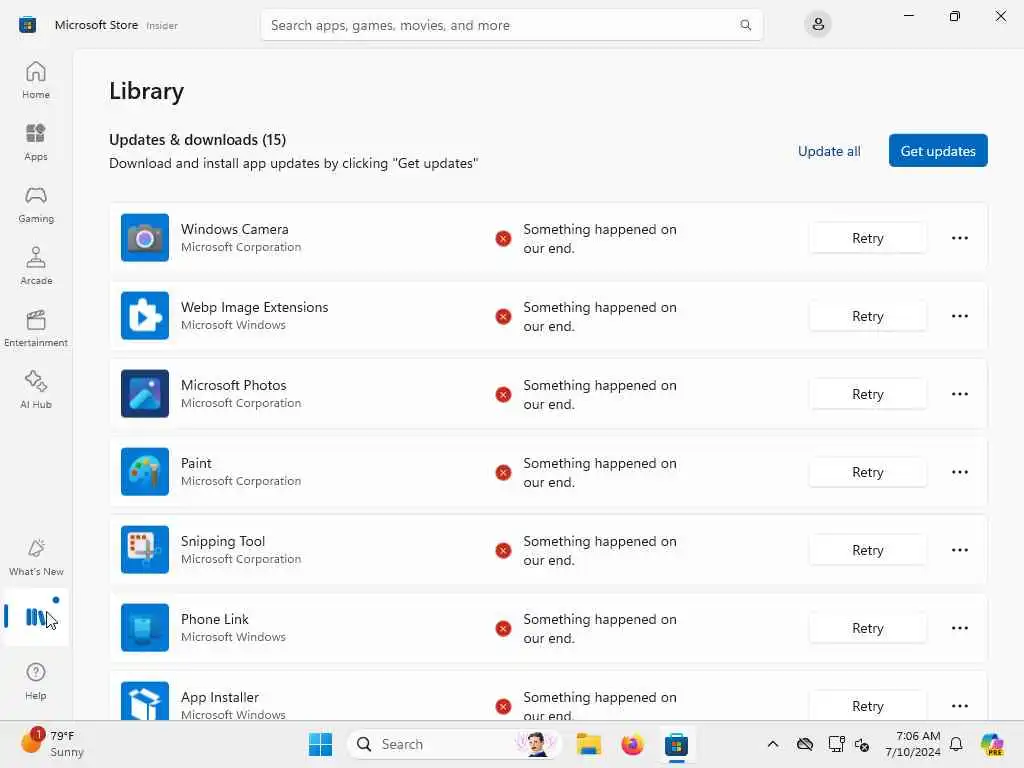
Task: Click the Microsoft Store logo icon
Action: point(27,25)
